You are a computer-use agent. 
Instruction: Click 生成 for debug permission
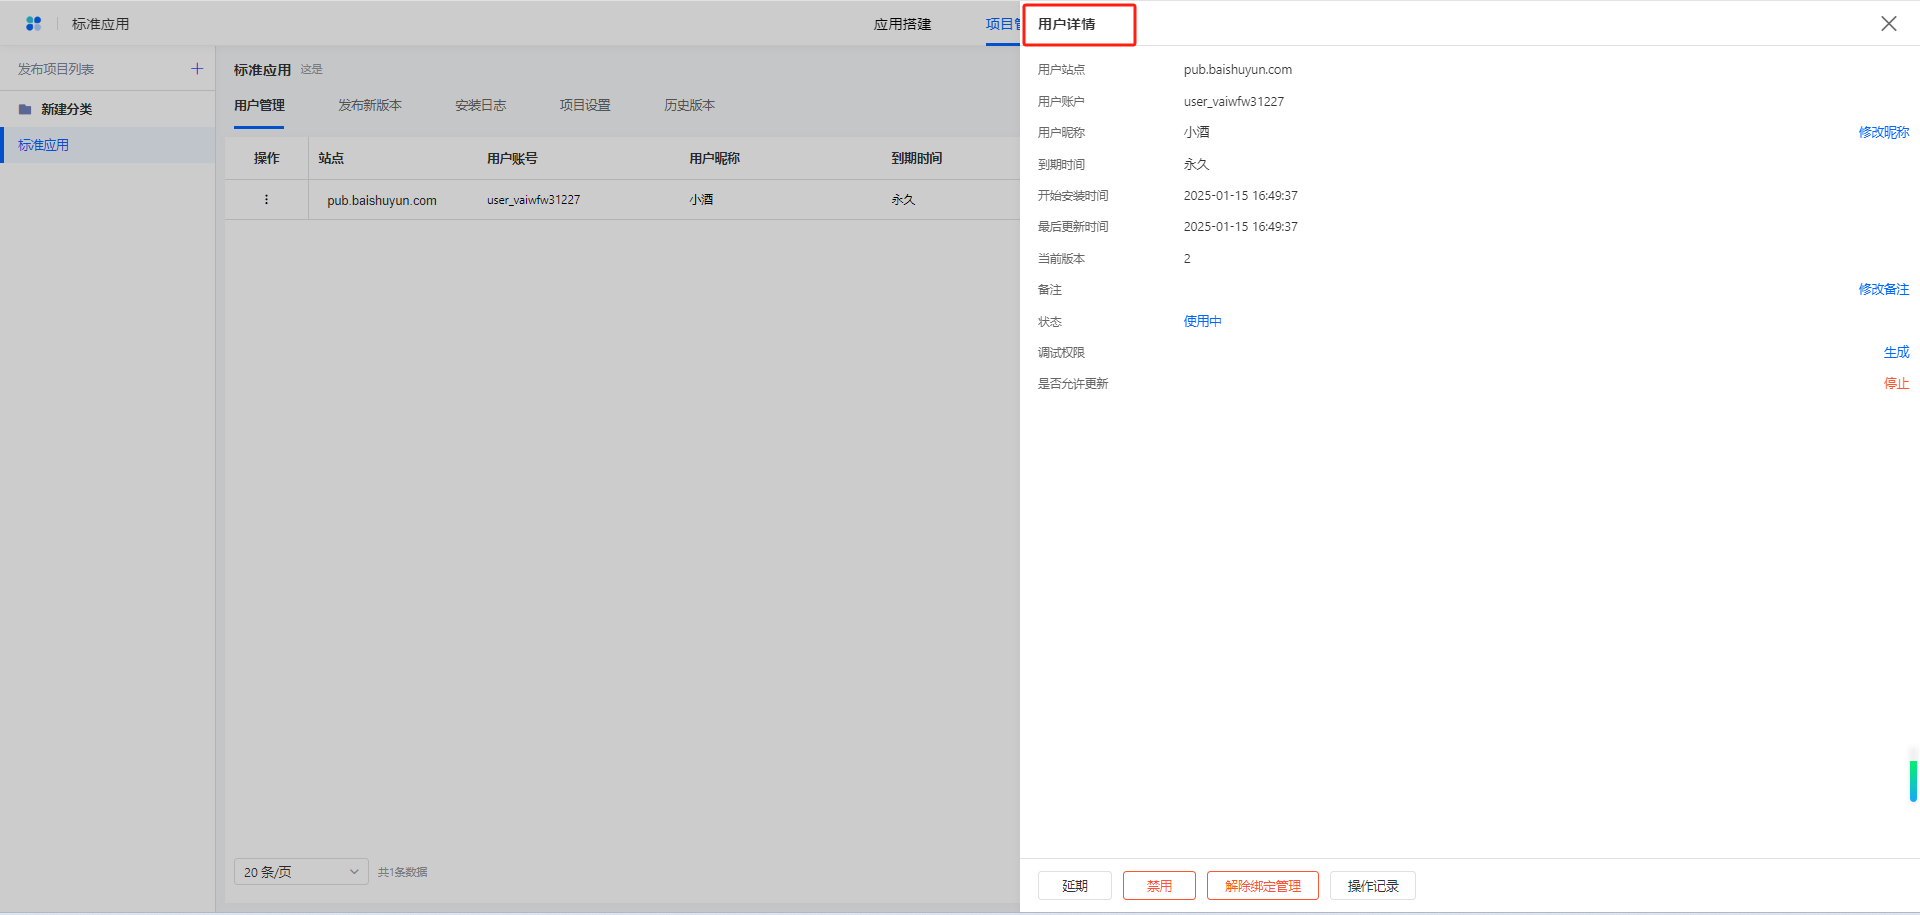pos(1896,352)
